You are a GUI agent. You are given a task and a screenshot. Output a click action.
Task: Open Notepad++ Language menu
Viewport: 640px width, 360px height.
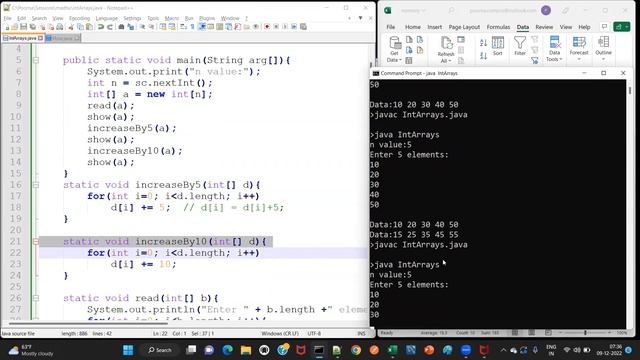(x=107, y=18)
